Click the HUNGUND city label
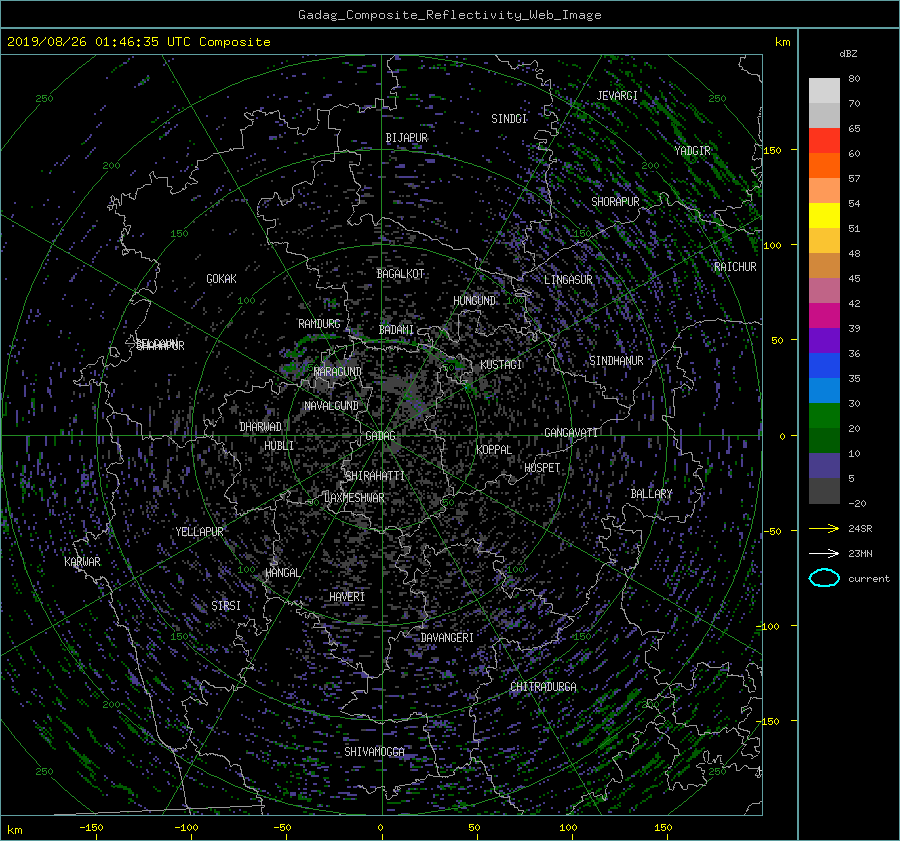 (x=474, y=301)
